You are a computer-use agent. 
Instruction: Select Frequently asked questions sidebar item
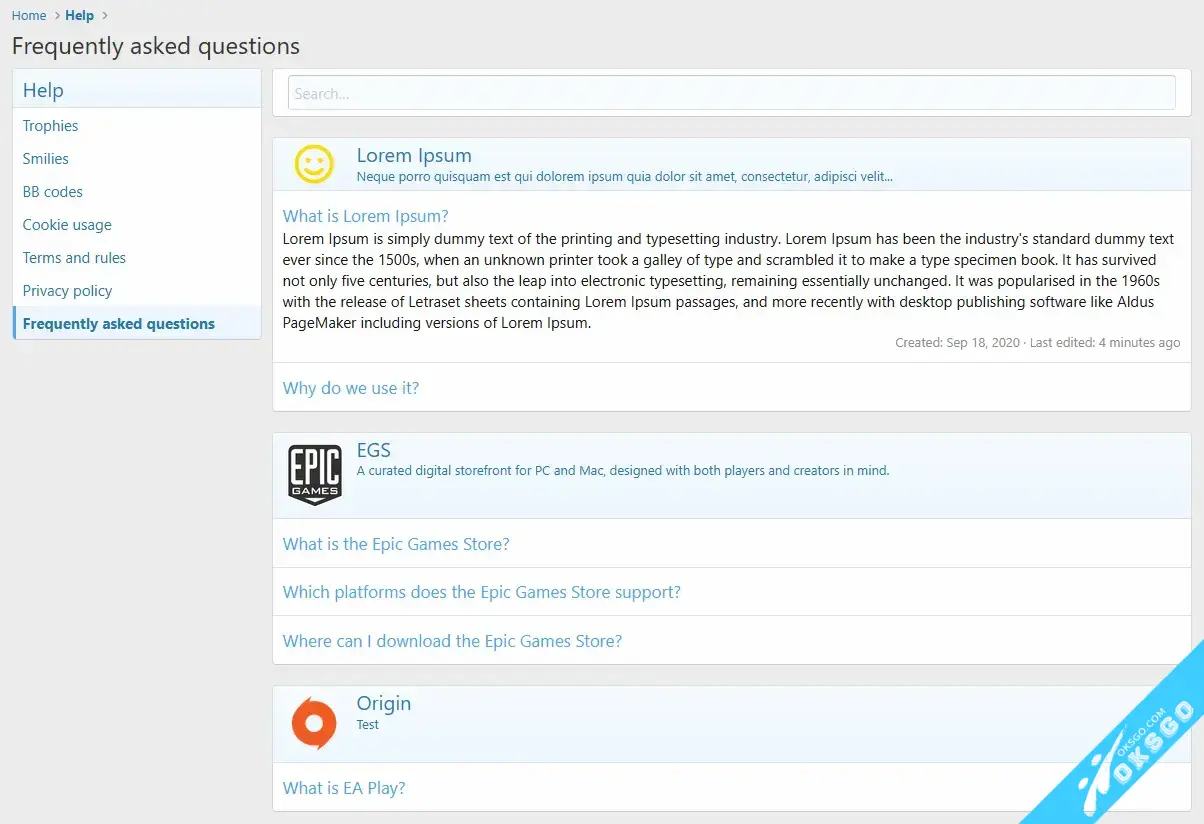(119, 324)
